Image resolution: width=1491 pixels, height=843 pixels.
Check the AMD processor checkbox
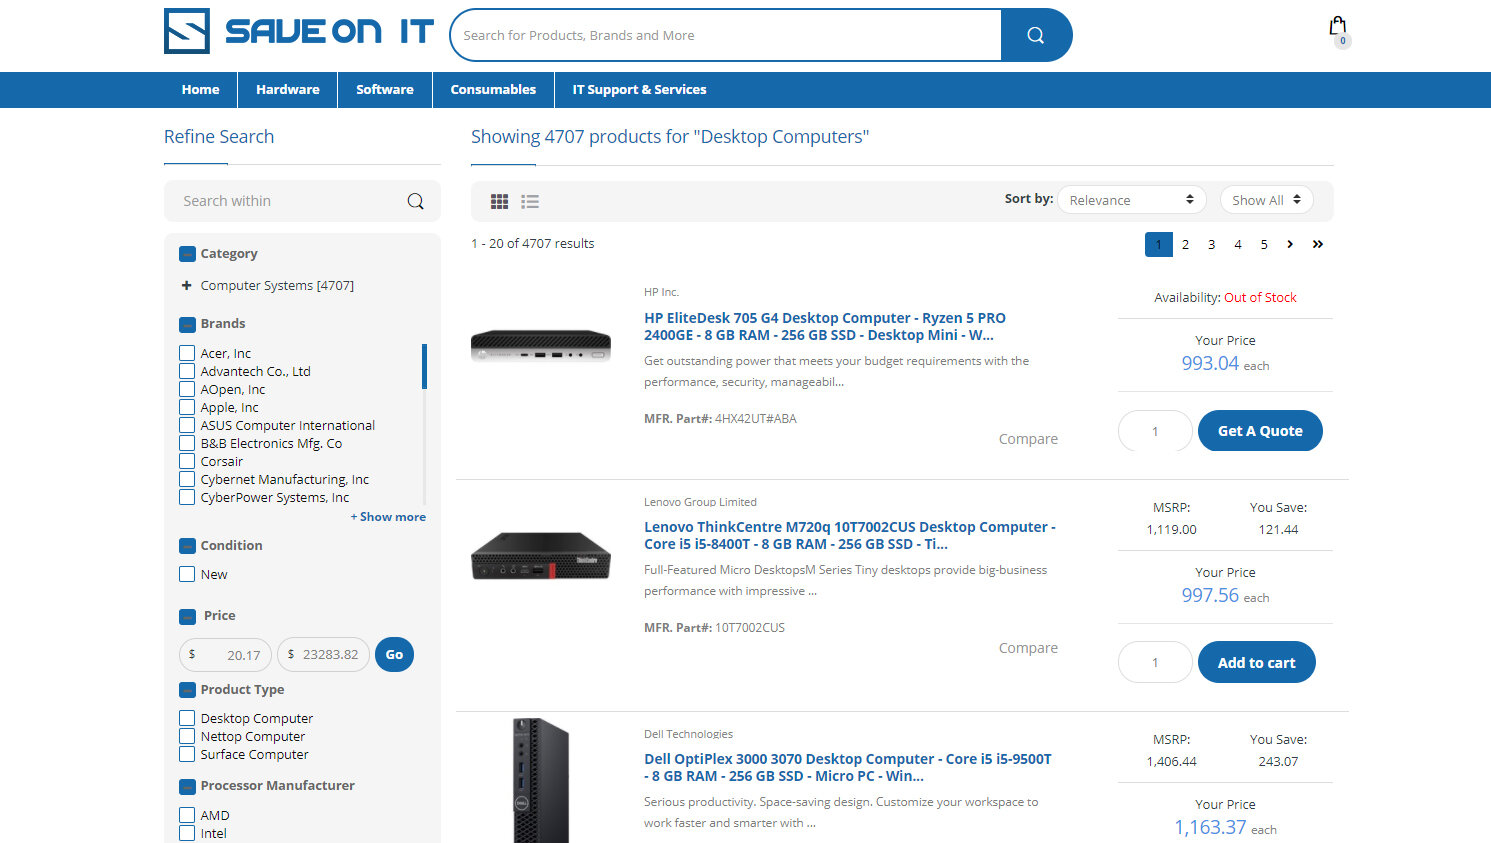(x=187, y=815)
